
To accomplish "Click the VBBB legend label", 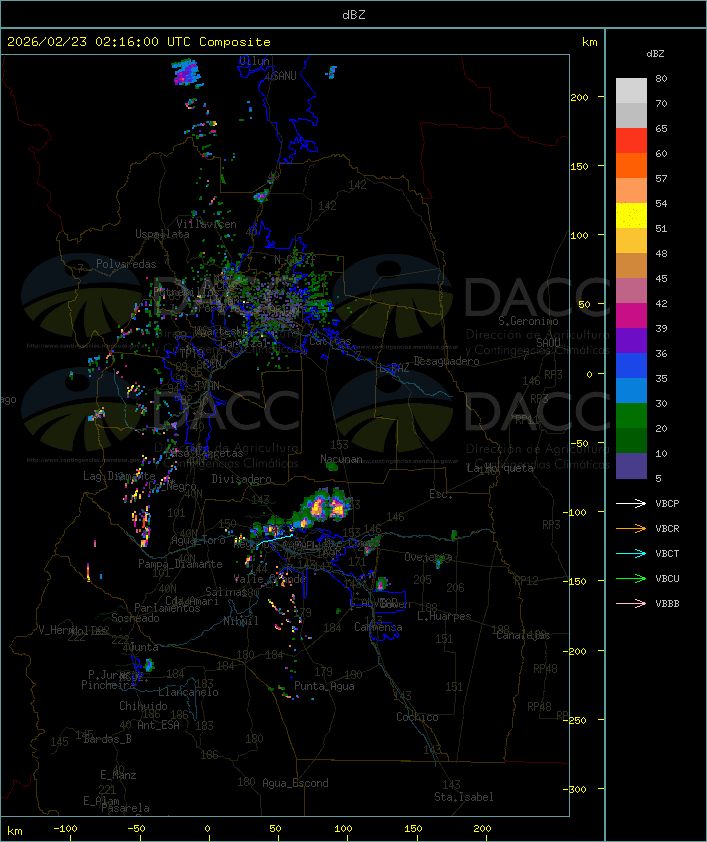I will 667,604.
